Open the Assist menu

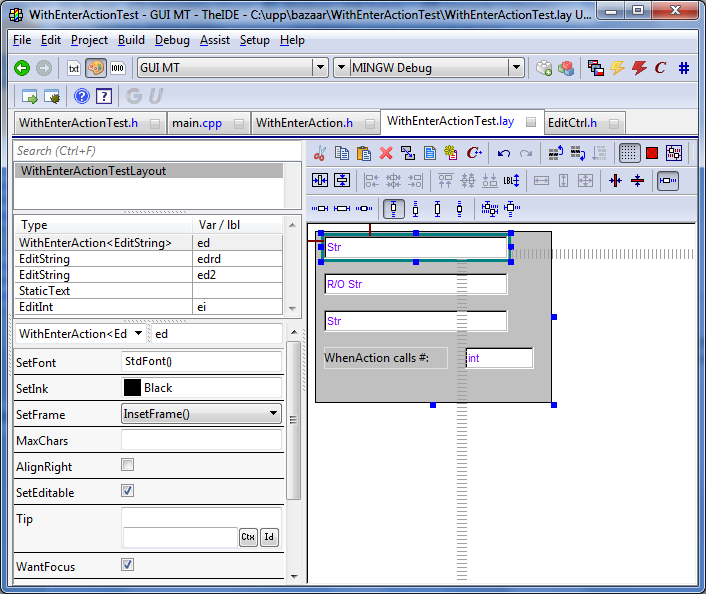pyautogui.click(x=214, y=40)
